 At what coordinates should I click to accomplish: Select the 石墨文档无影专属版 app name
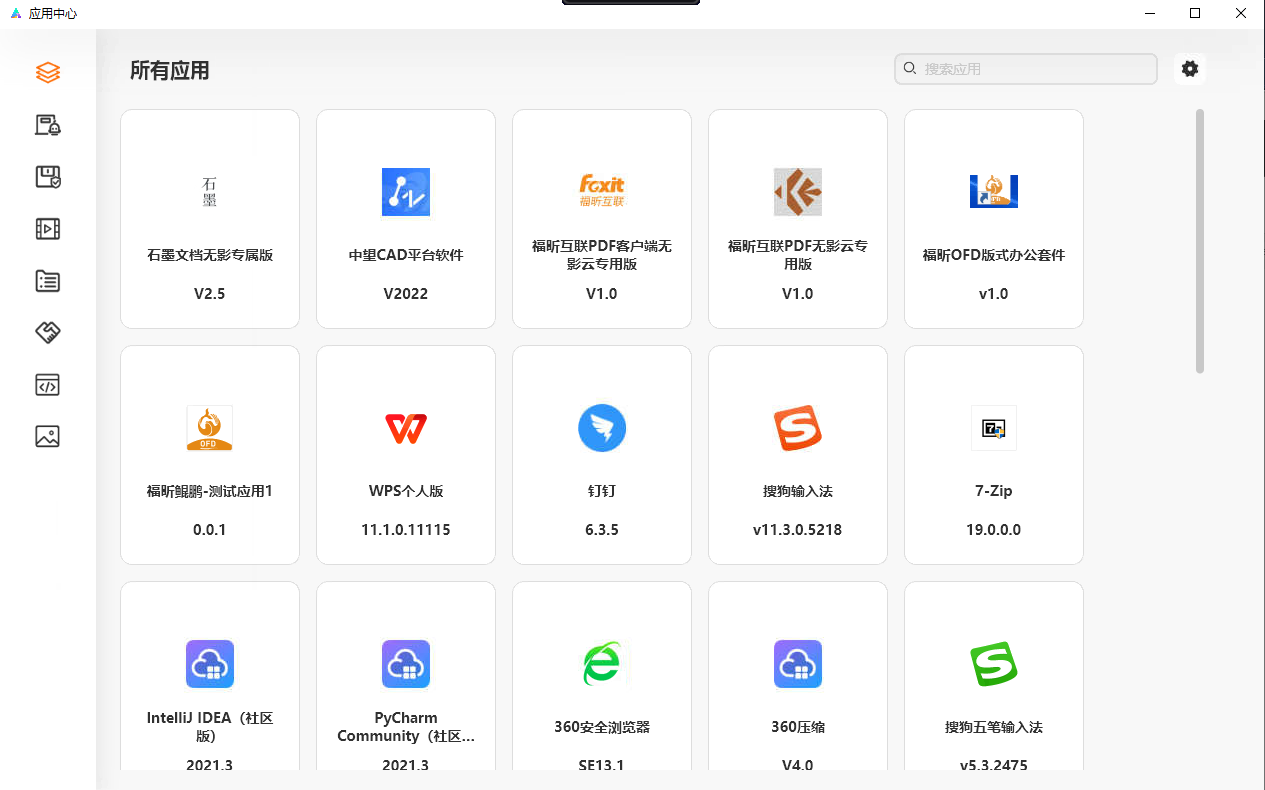[x=210, y=255]
